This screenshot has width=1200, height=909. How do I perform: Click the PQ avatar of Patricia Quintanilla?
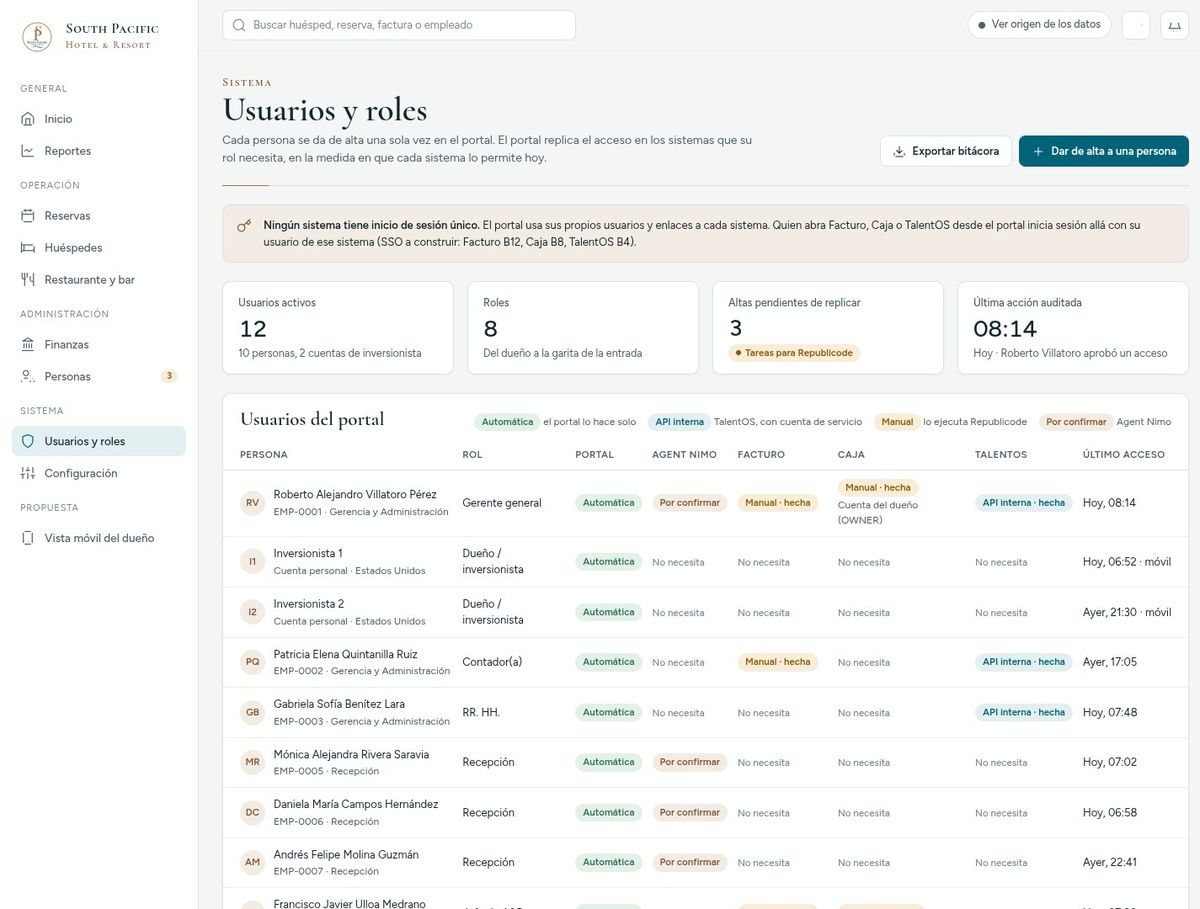[x=252, y=662]
